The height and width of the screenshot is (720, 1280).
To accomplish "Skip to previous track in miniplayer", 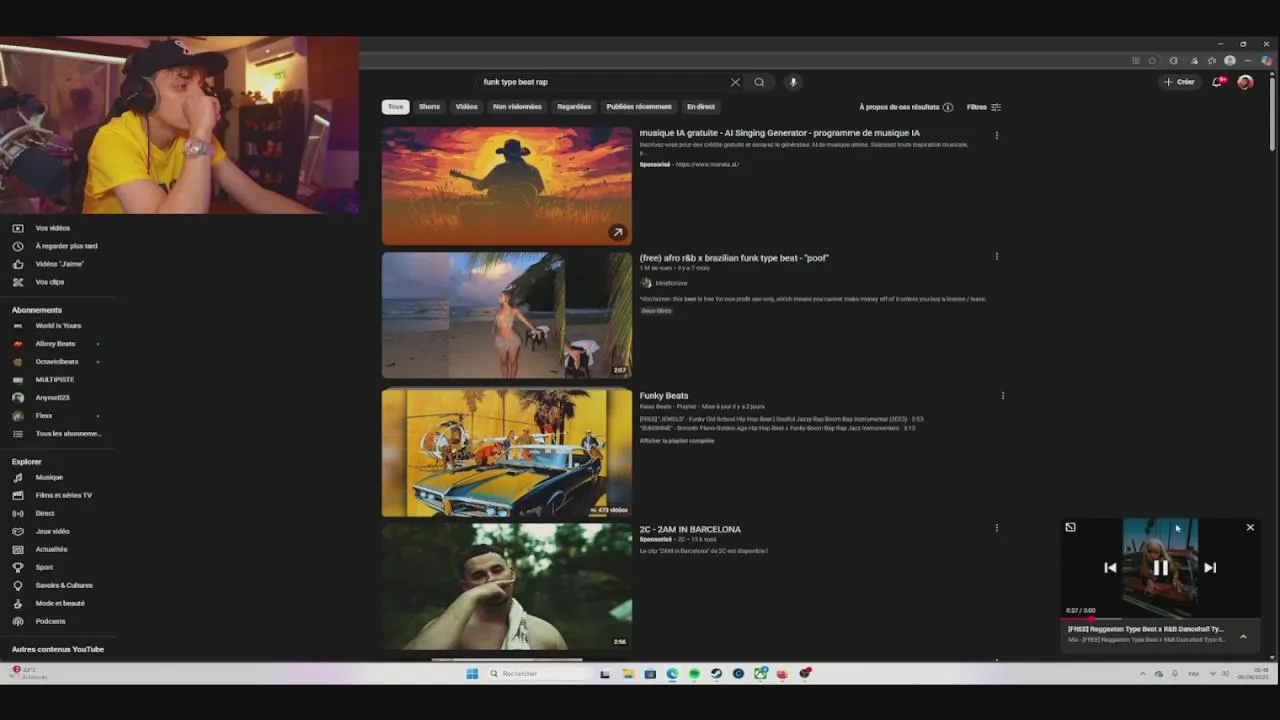I will click(x=1110, y=567).
